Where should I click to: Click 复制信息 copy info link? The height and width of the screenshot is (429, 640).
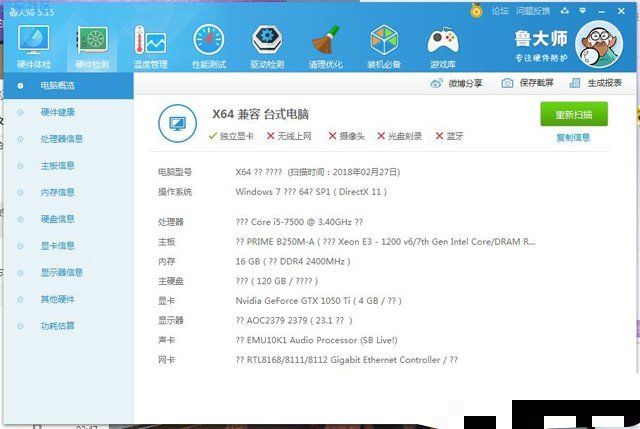click(x=573, y=138)
